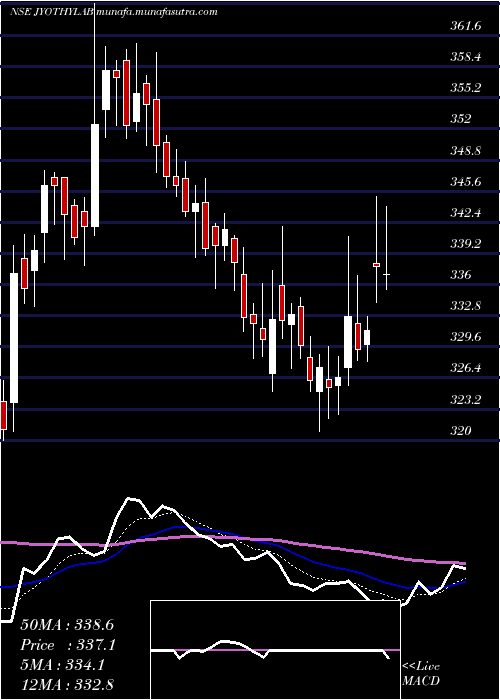Click the 320 price axis label
Viewport: 500px width, 700px height.
click(462, 431)
